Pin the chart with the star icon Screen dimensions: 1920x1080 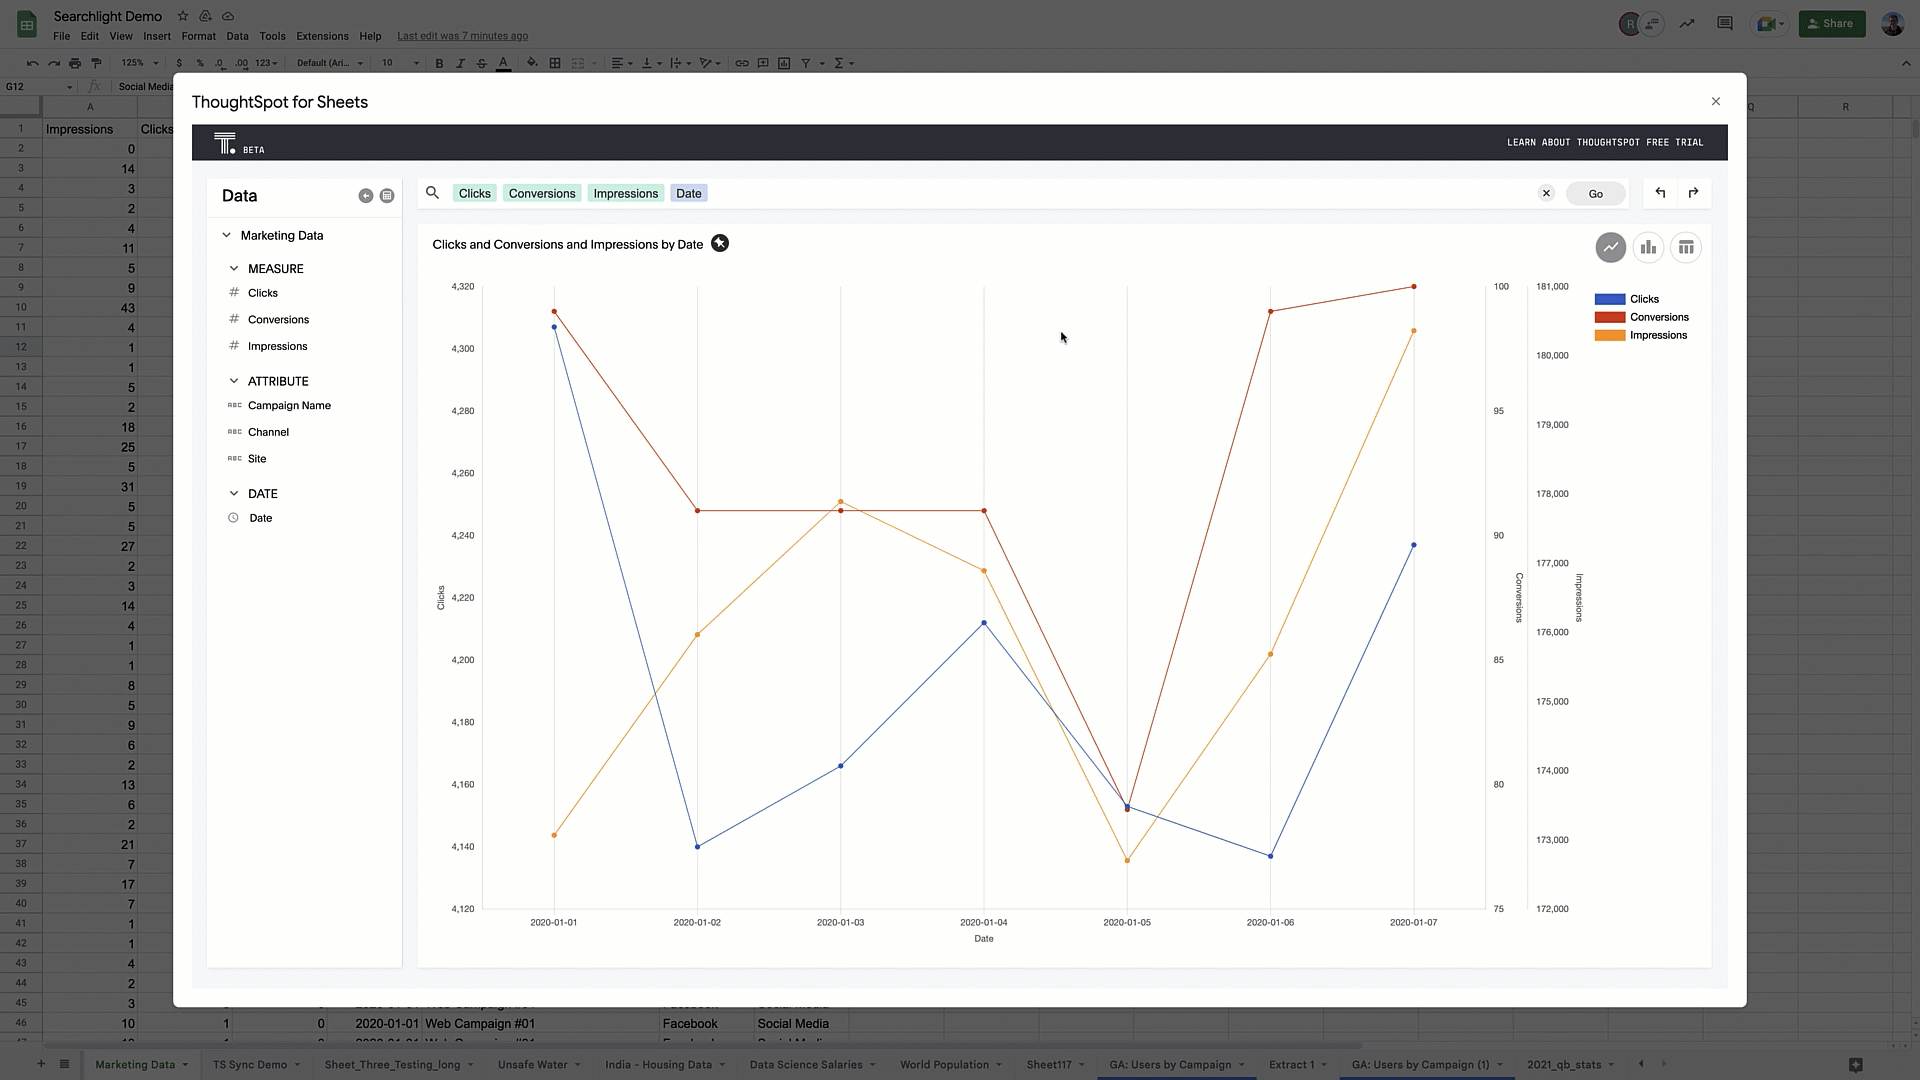pos(720,244)
